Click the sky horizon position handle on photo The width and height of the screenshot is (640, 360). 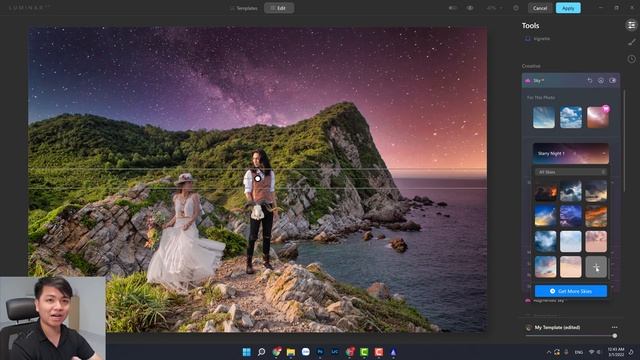tap(258, 178)
